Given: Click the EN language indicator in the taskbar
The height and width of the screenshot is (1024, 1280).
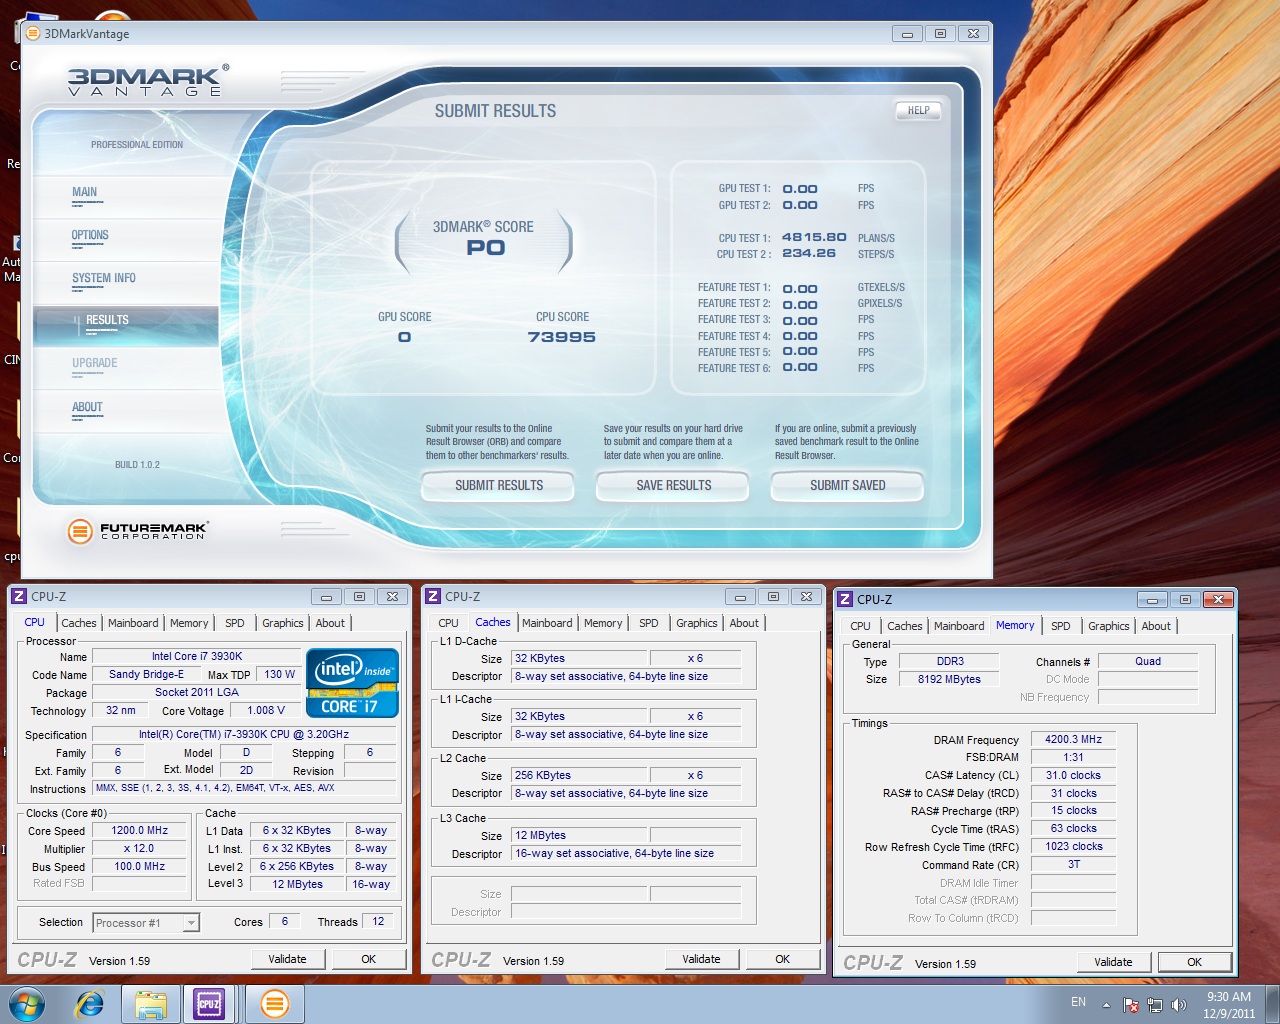Looking at the screenshot, I should point(1078,1002).
